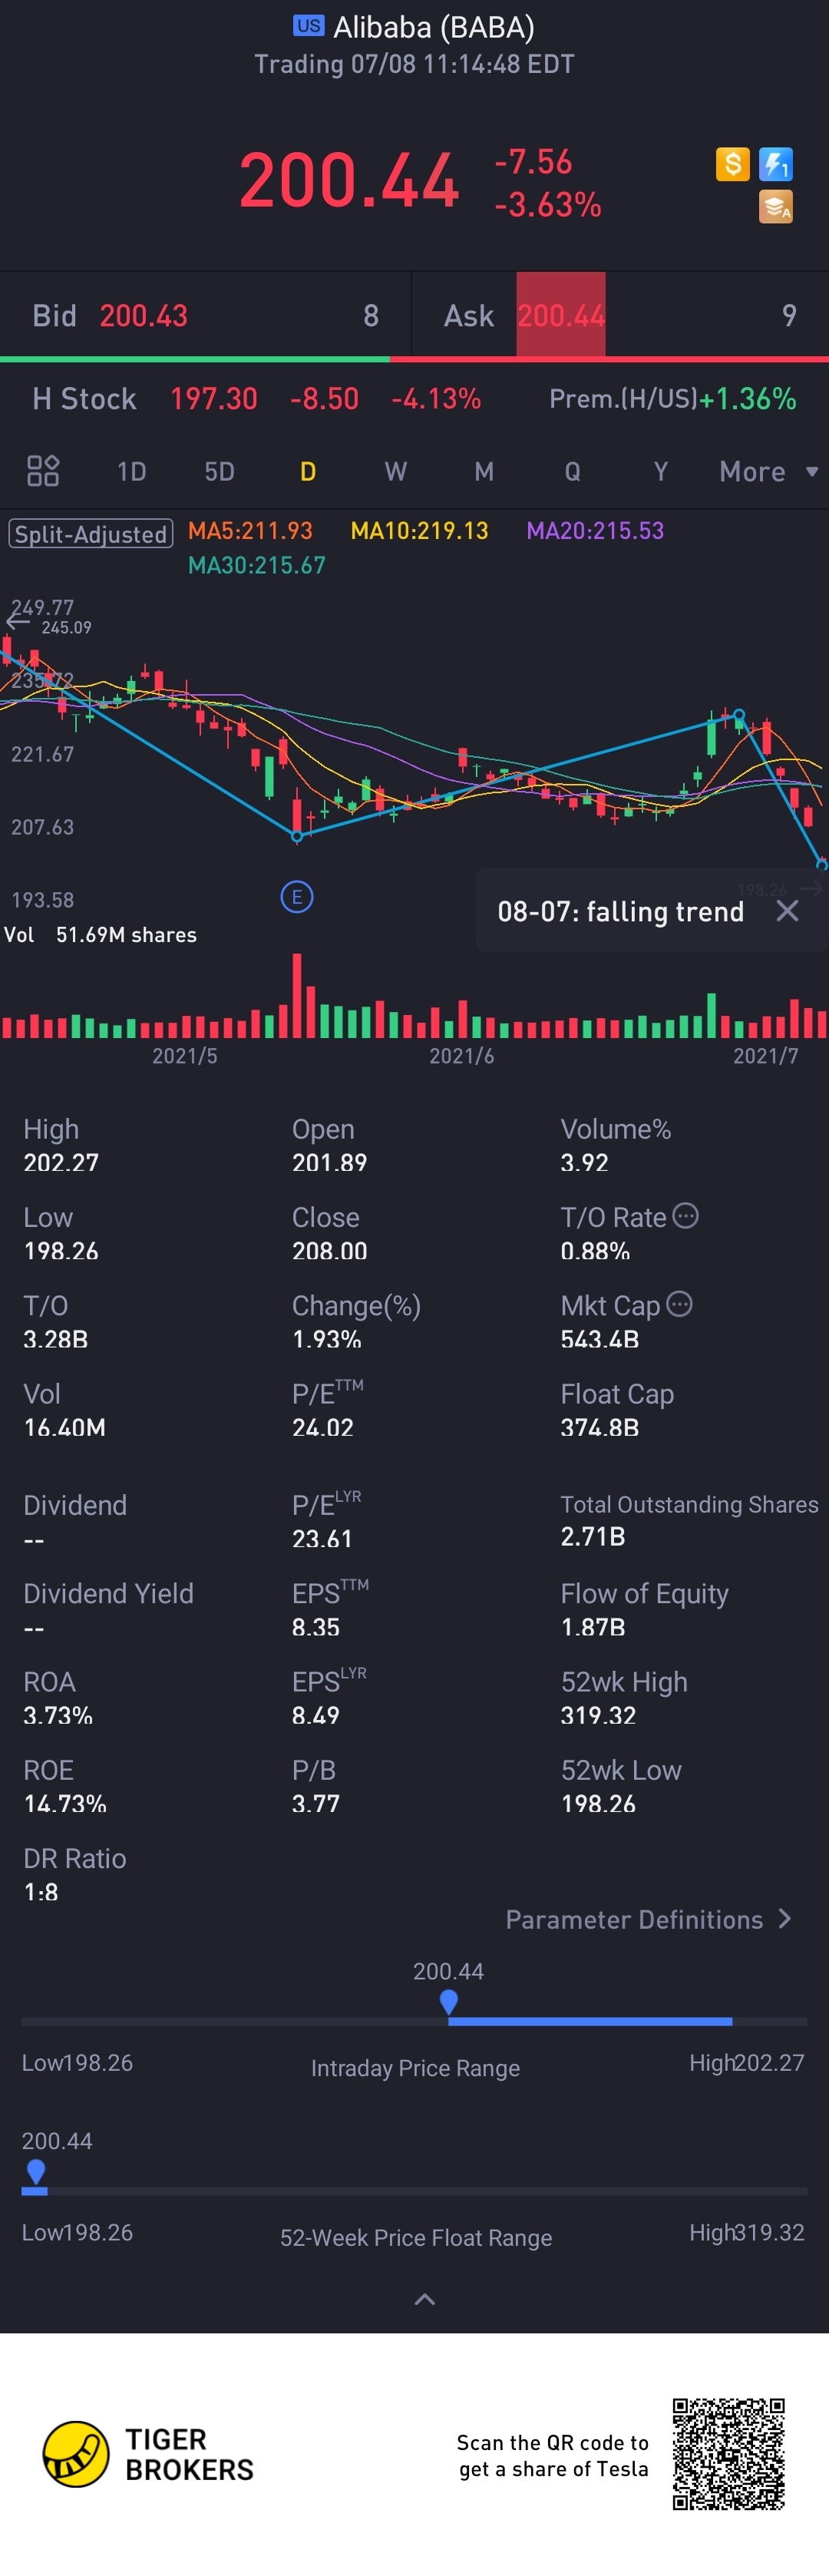Dismiss the falling trend notification
This screenshot has width=829, height=2576.
pos(788,911)
